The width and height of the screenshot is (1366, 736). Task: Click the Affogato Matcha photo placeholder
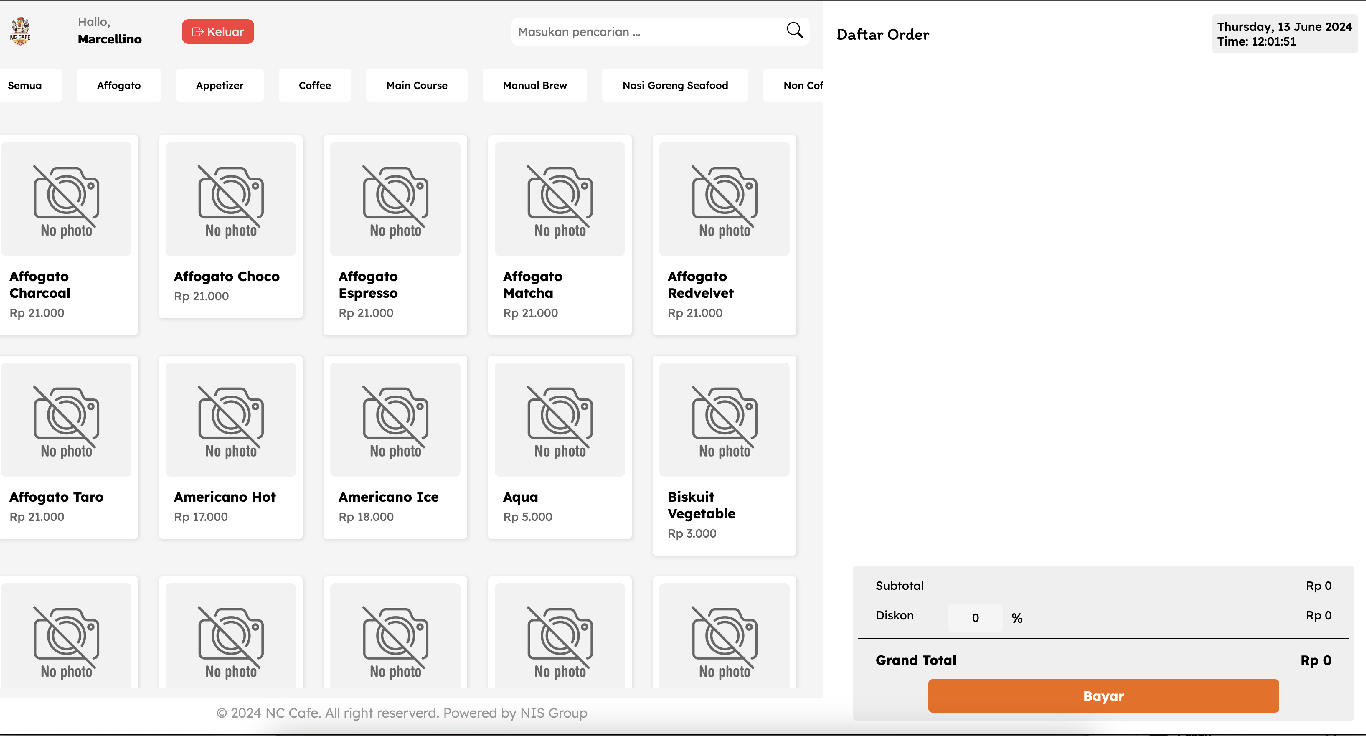click(x=560, y=199)
